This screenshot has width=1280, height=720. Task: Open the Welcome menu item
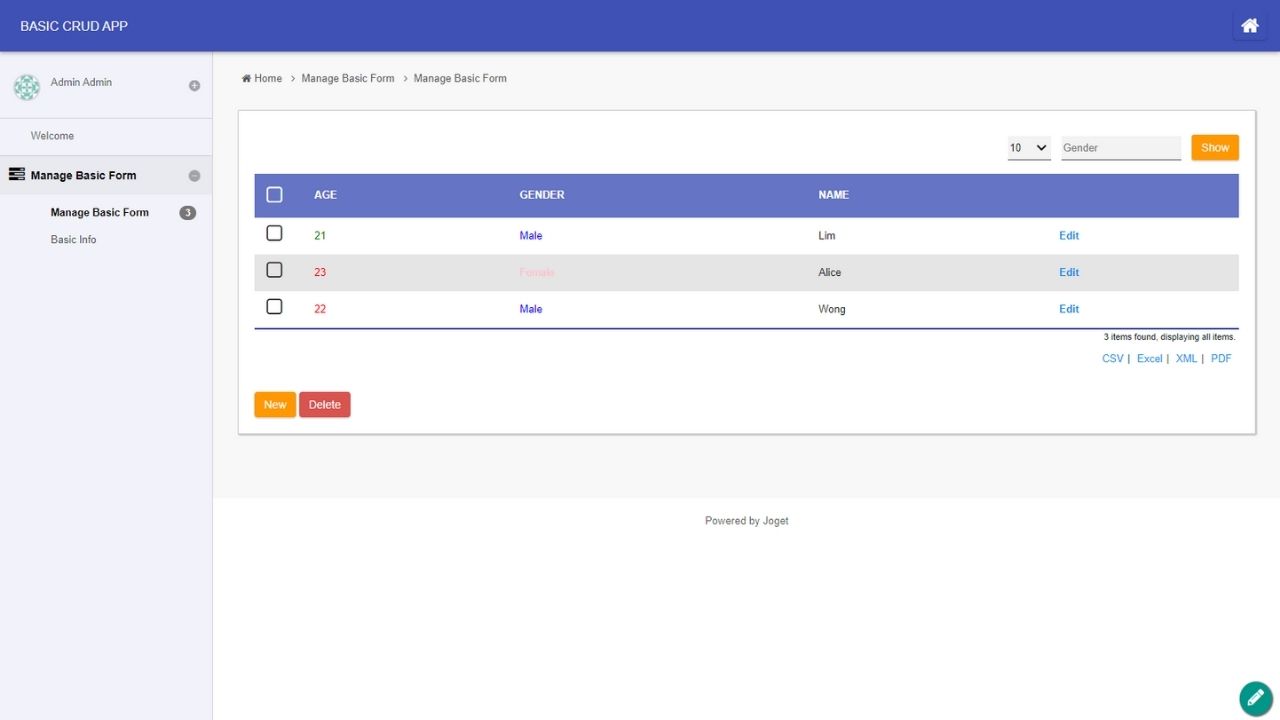pyautogui.click(x=52, y=136)
